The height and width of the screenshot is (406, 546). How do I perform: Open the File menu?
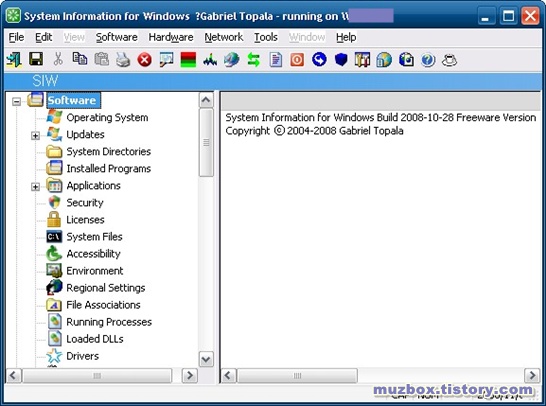pyautogui.click(x=16, y=37)
